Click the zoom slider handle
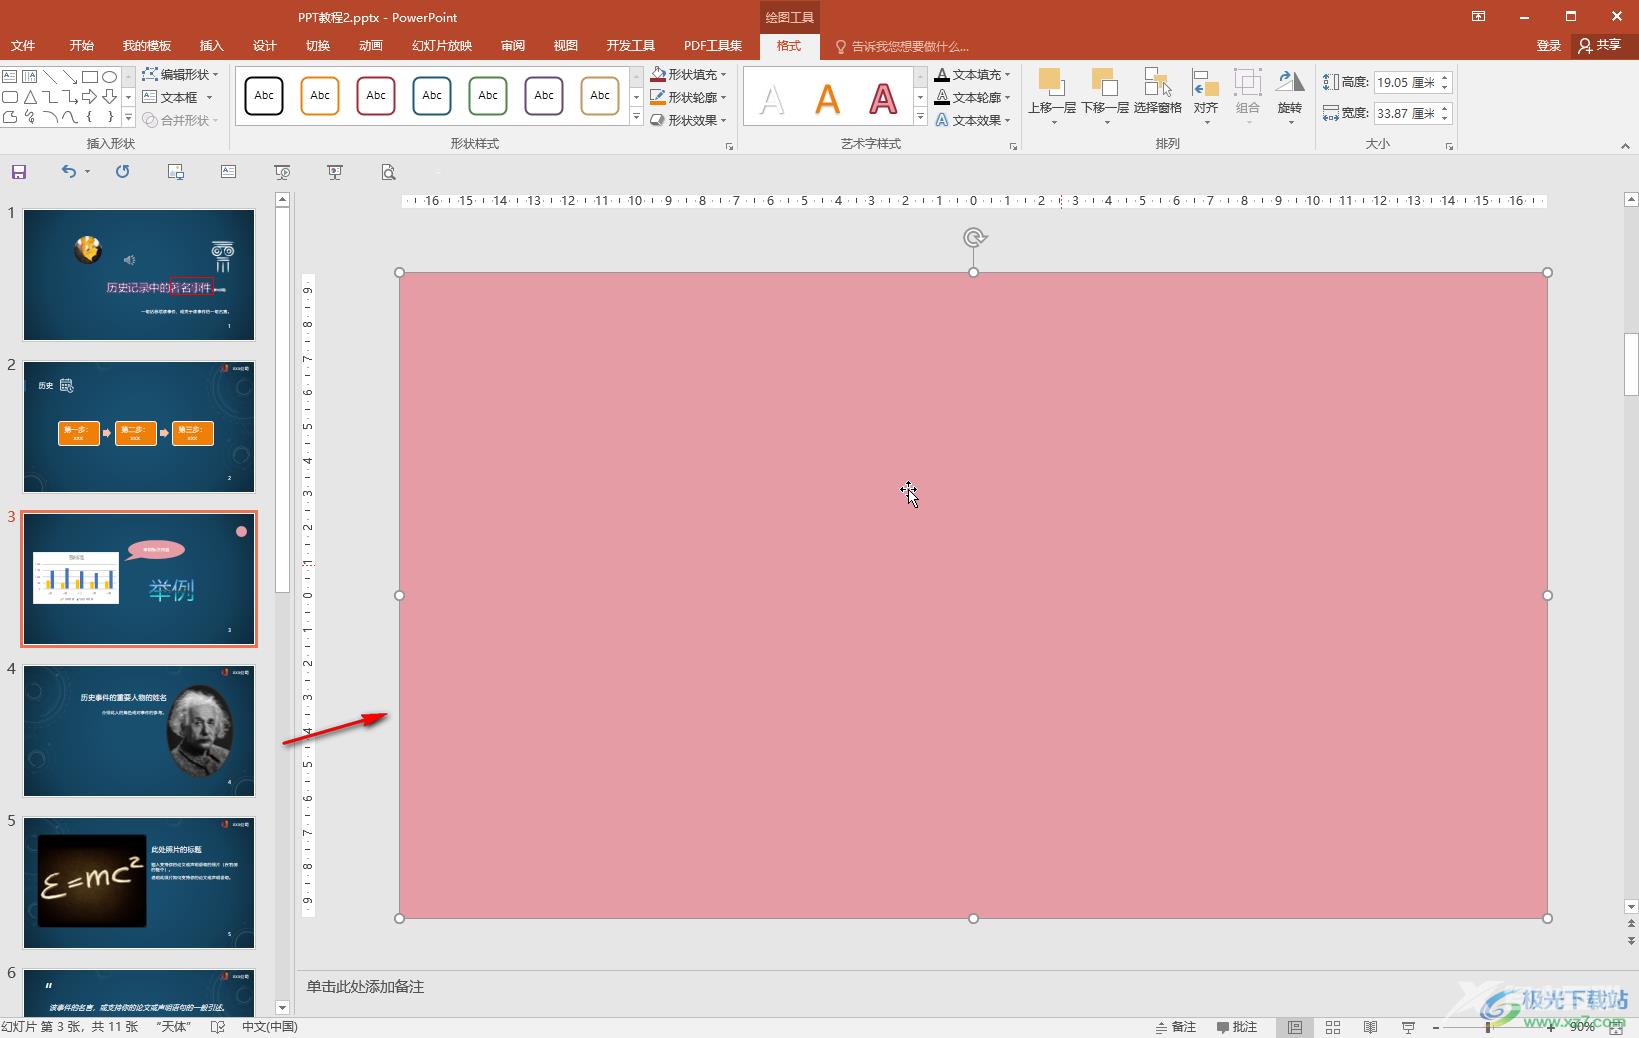The width and height of the screenshot is (1639, 1038). (1489, 1027)
